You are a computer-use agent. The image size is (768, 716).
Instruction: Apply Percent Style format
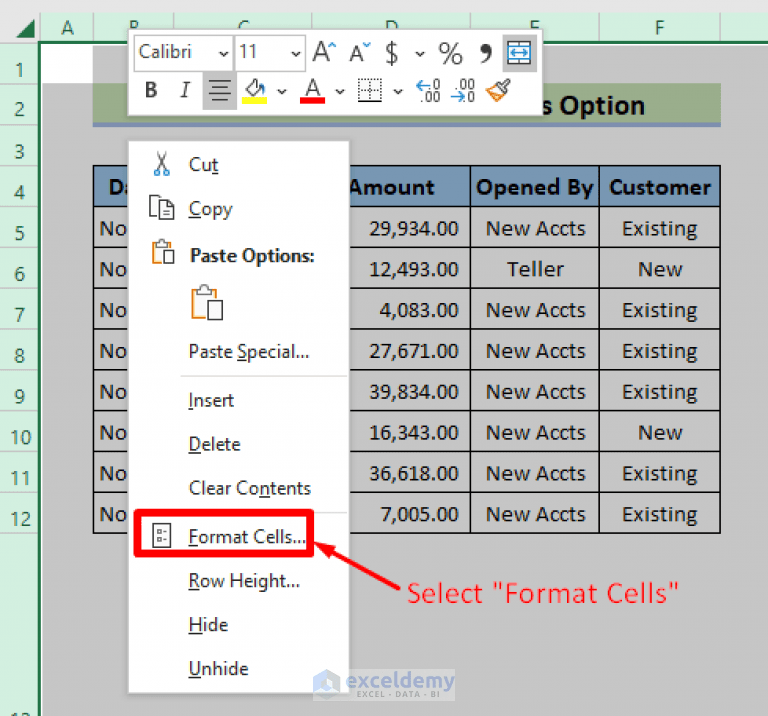tap(450, 53)
